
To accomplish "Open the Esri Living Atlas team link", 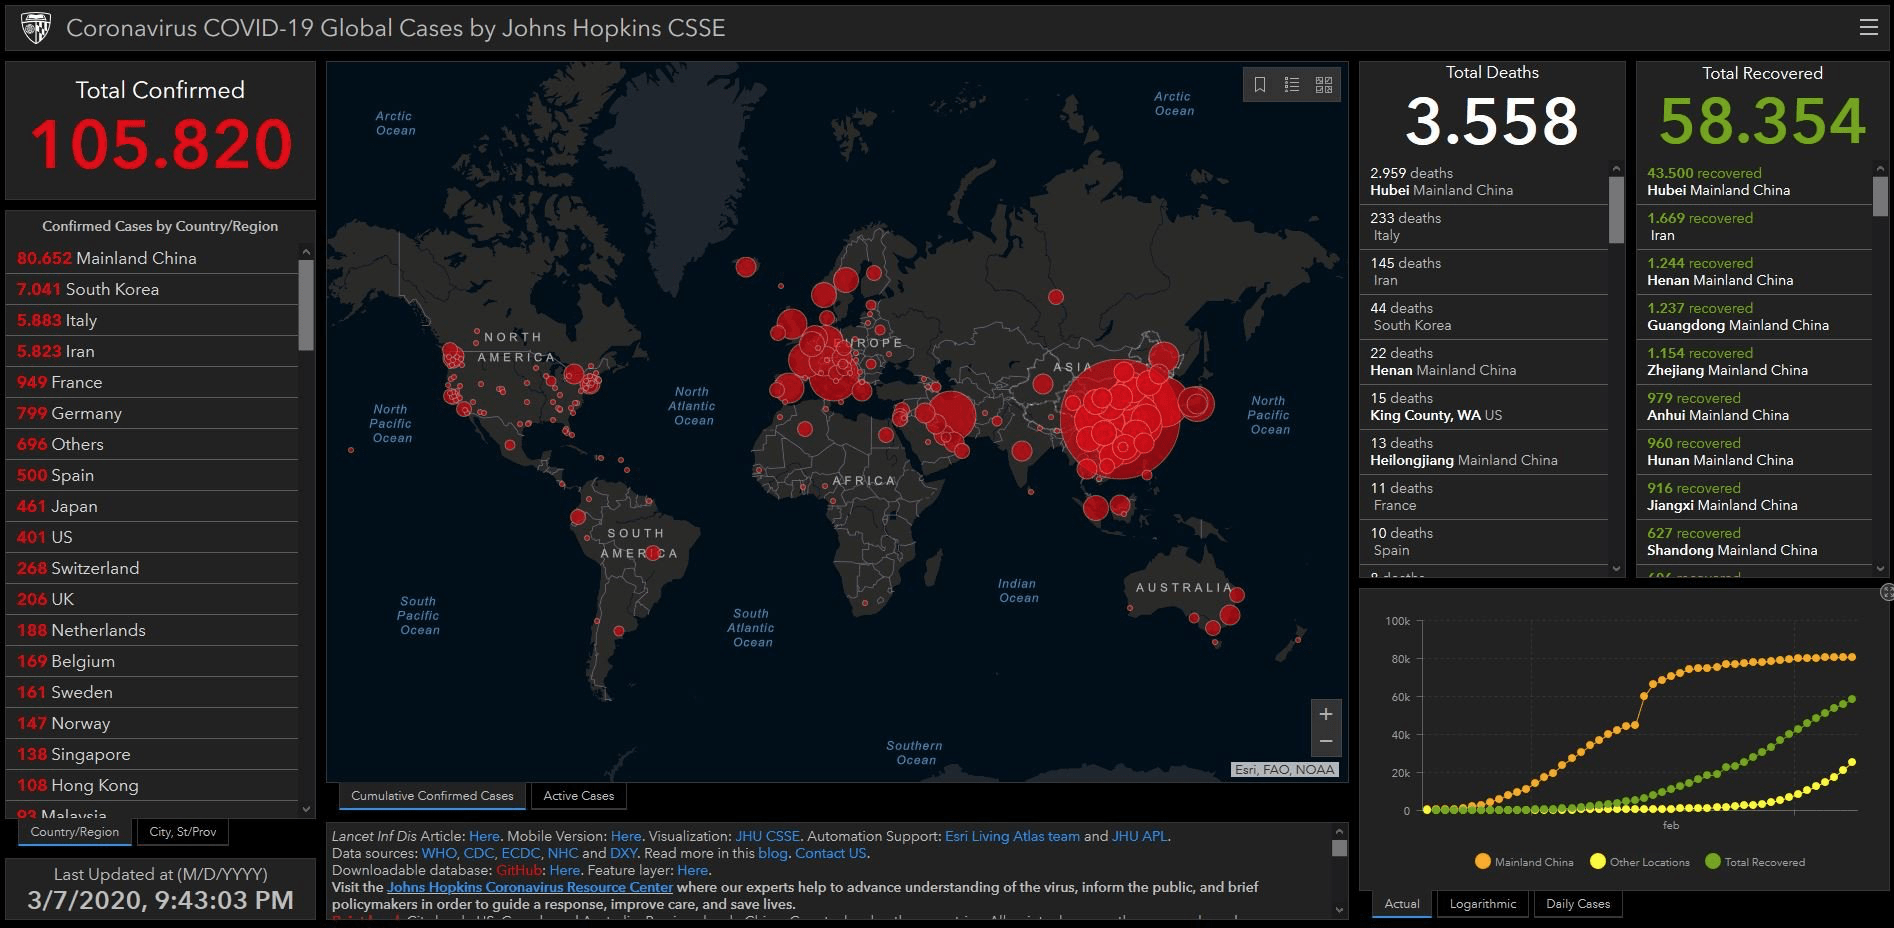I will tap(1012, 836).
